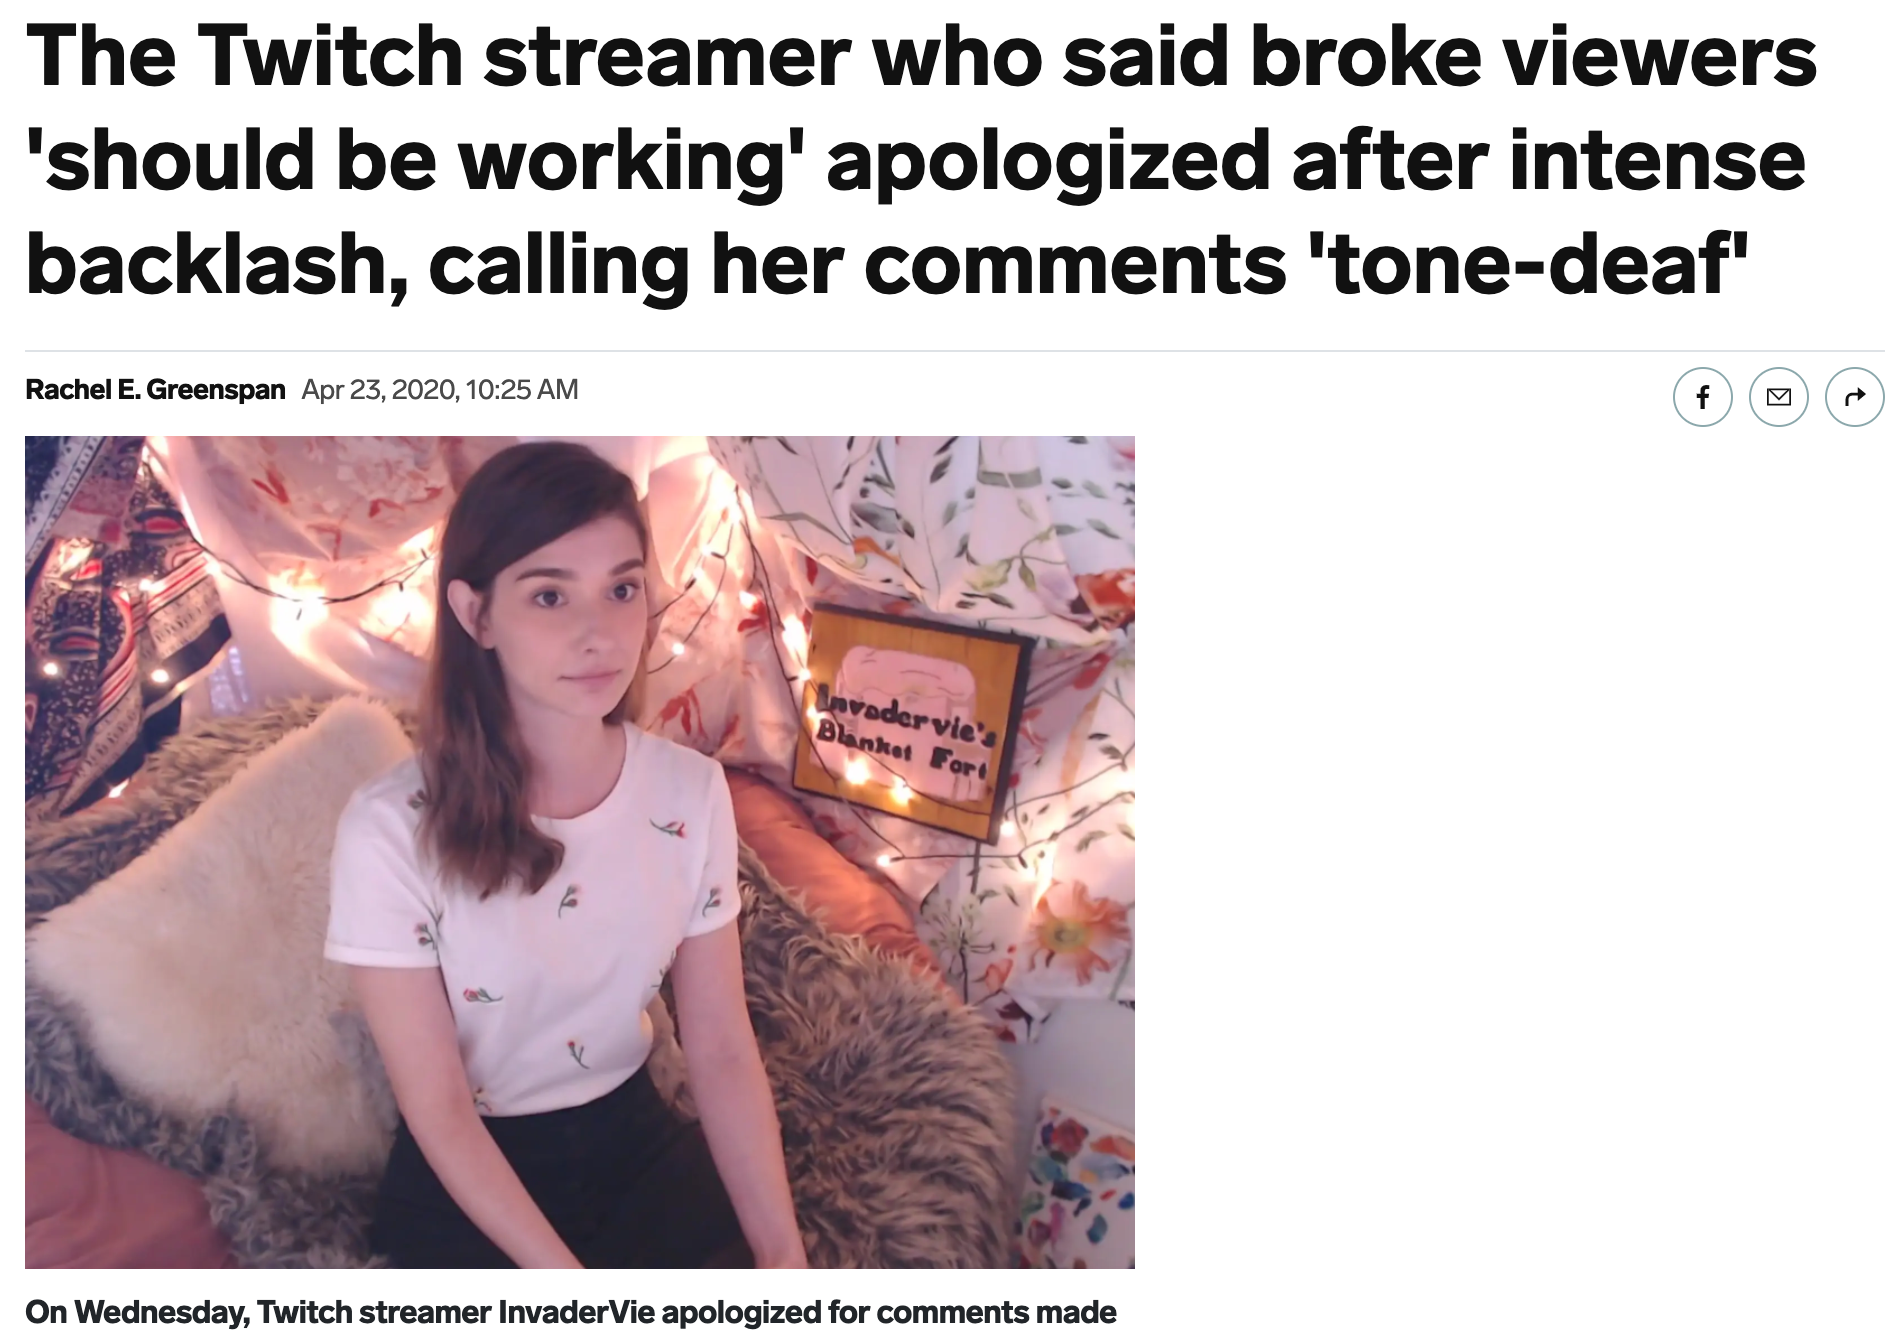1885x1332 pixels.
Task: Click the InvaderVie's Blanket Fort sign in photo
Action: coord(908,720)
